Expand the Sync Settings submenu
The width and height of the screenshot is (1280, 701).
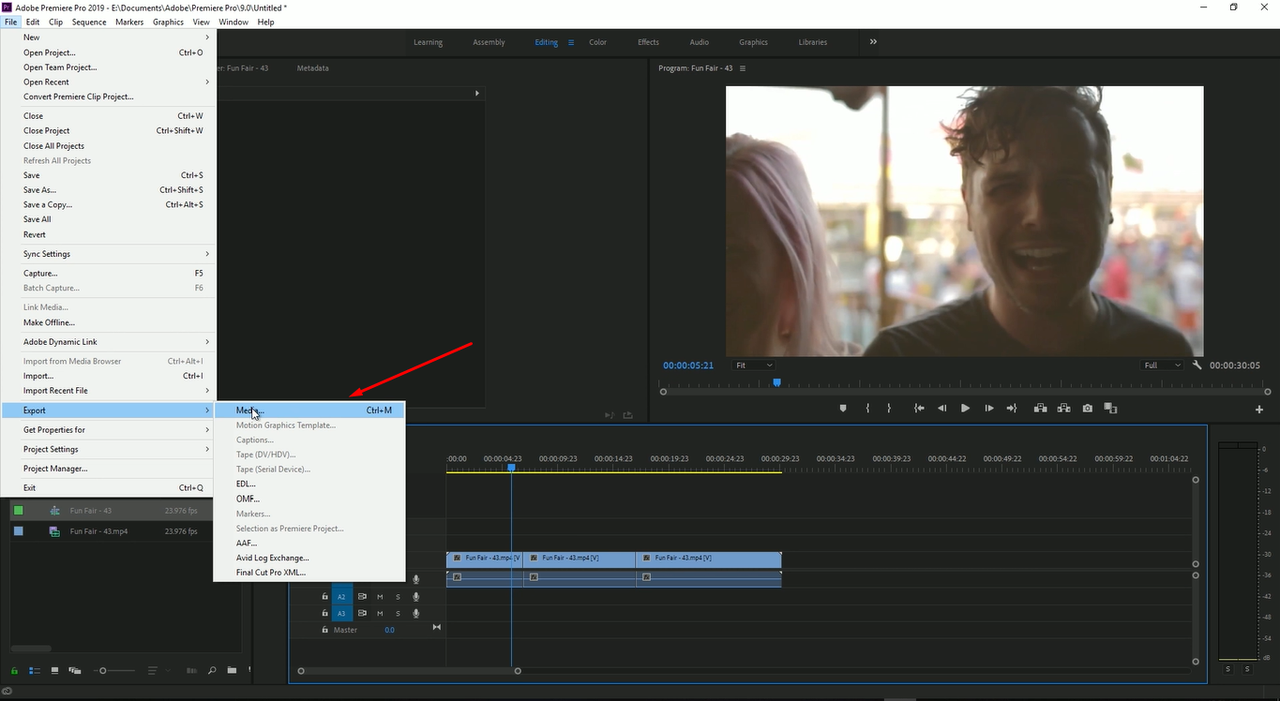[x=108, y=254]
